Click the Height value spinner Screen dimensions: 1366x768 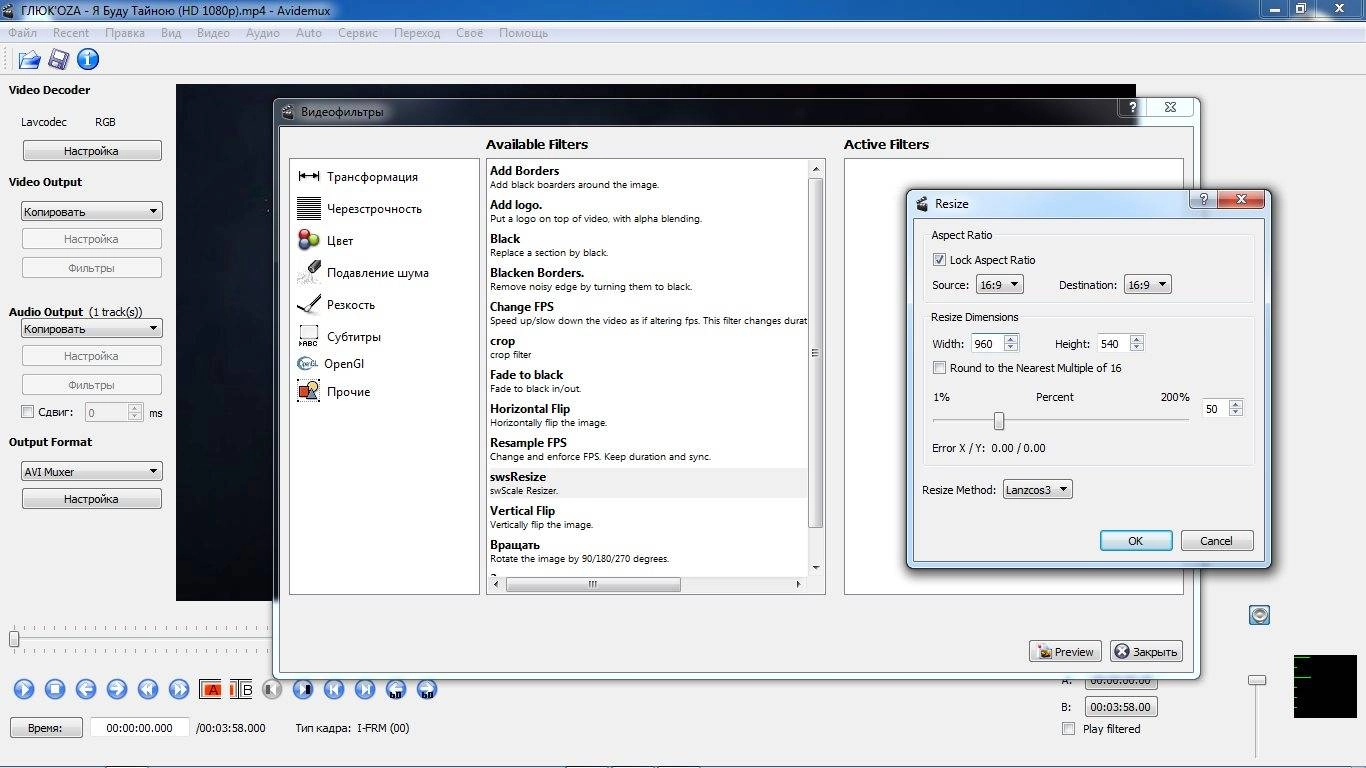click(1120, 344)
